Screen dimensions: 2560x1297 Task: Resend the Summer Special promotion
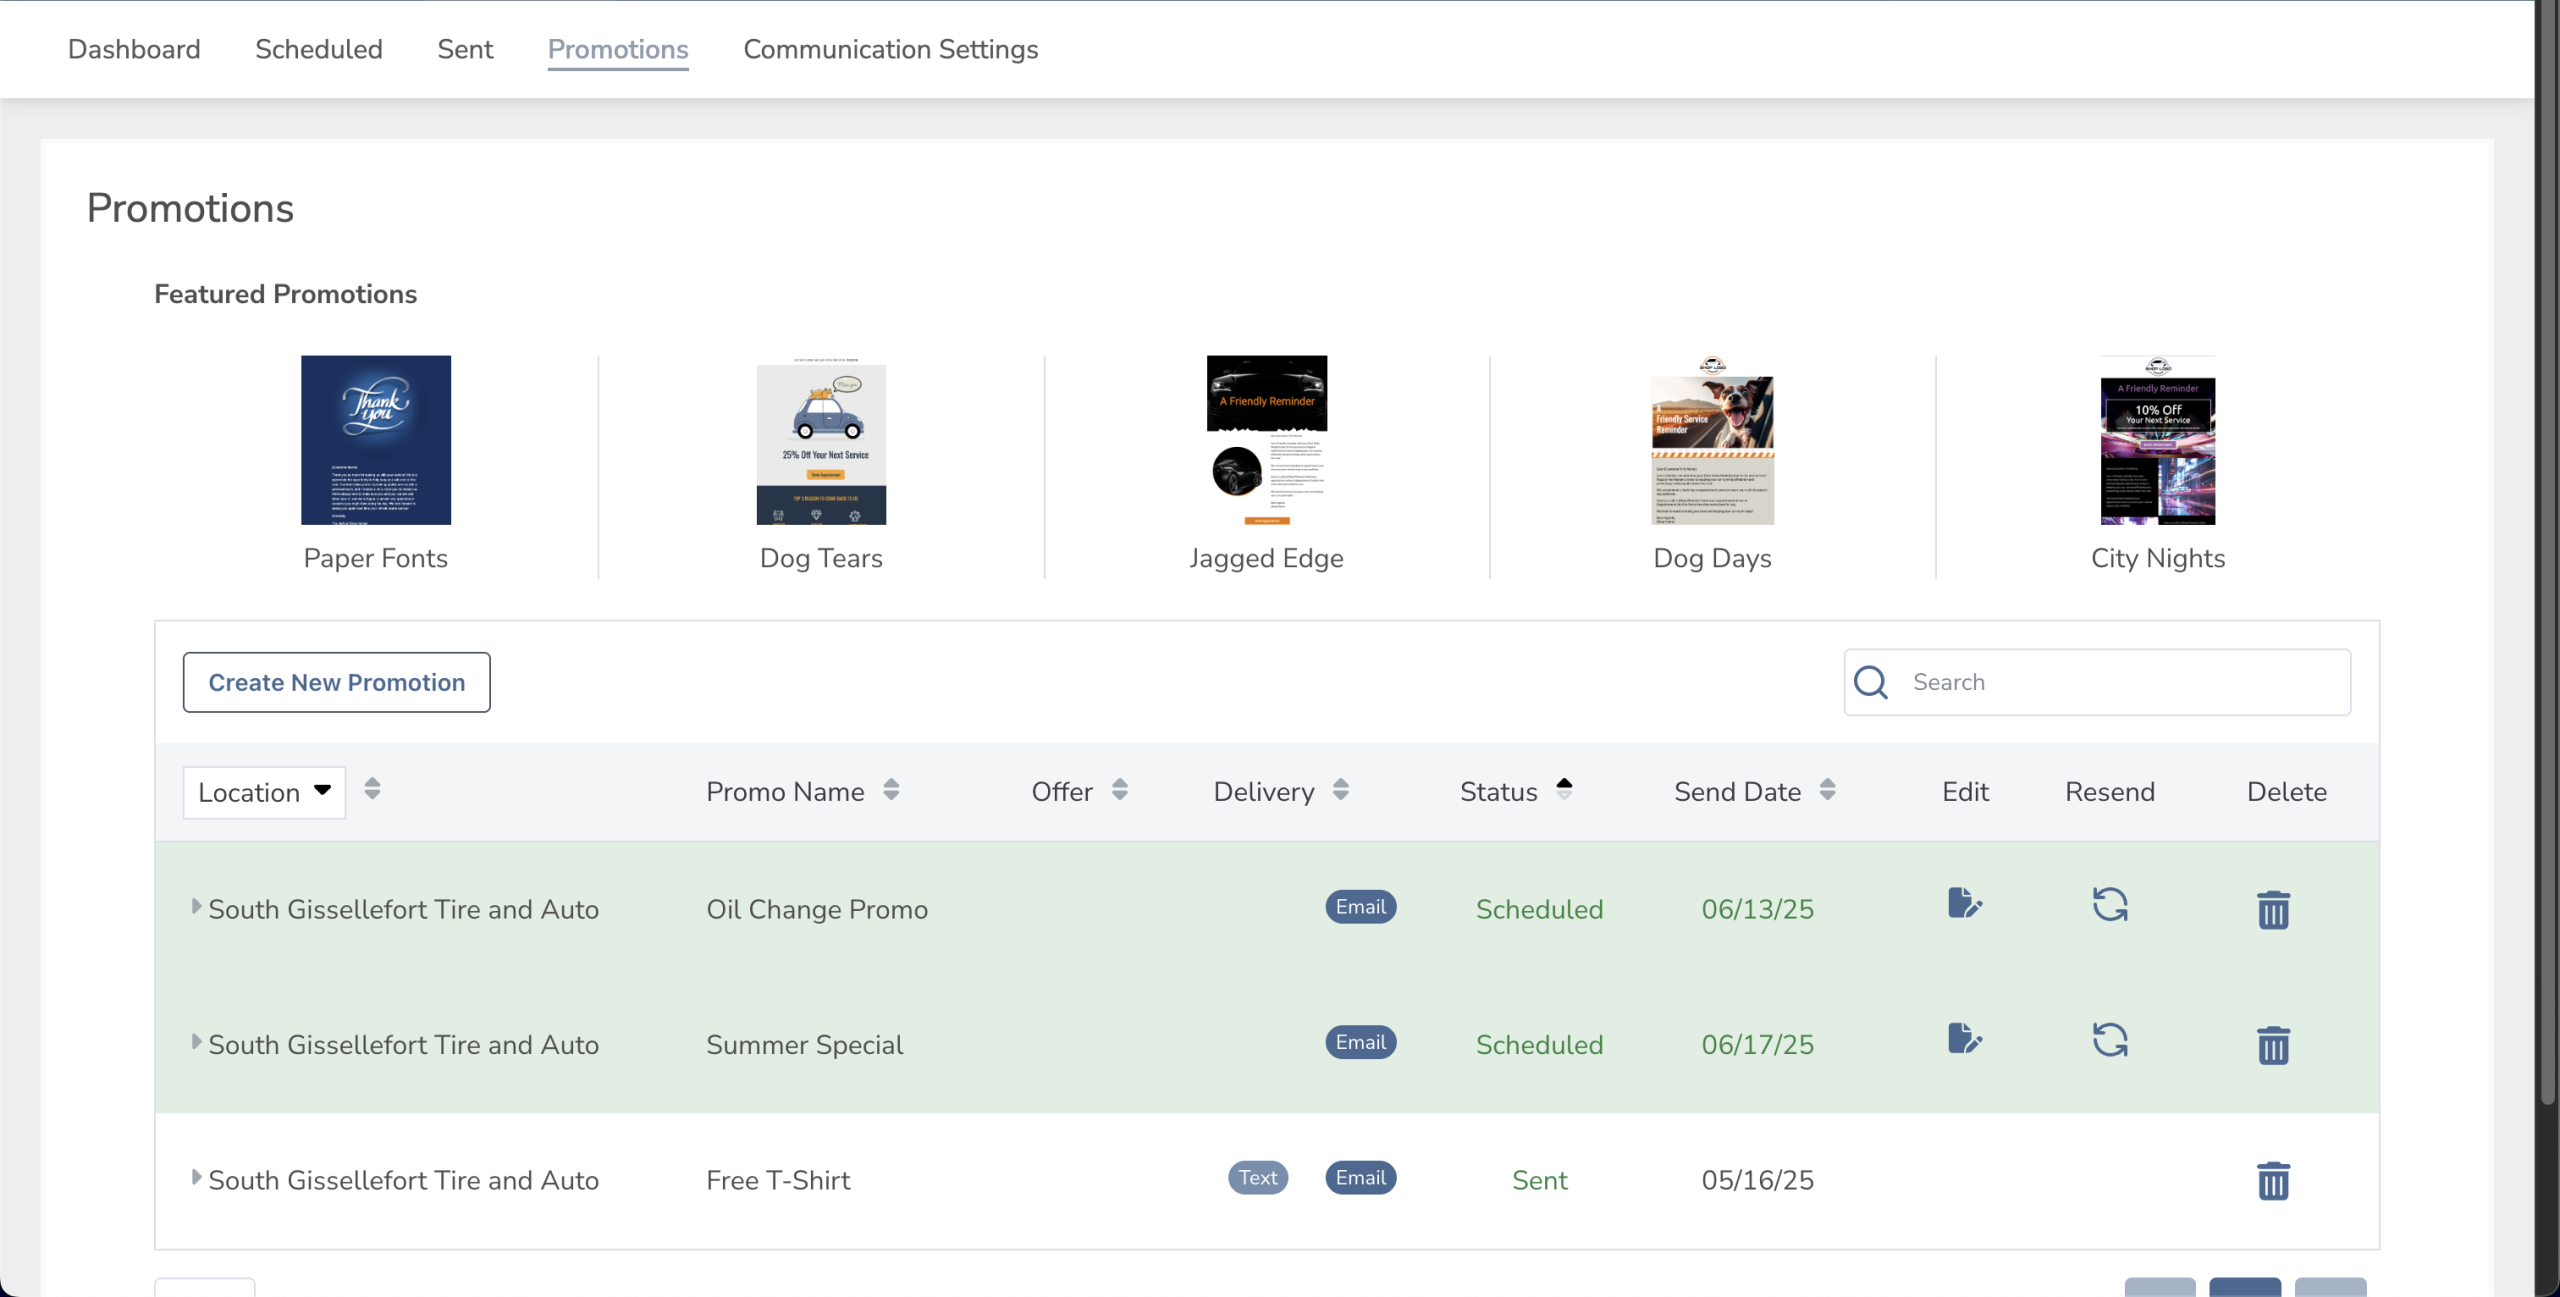click(2110, 1040)
